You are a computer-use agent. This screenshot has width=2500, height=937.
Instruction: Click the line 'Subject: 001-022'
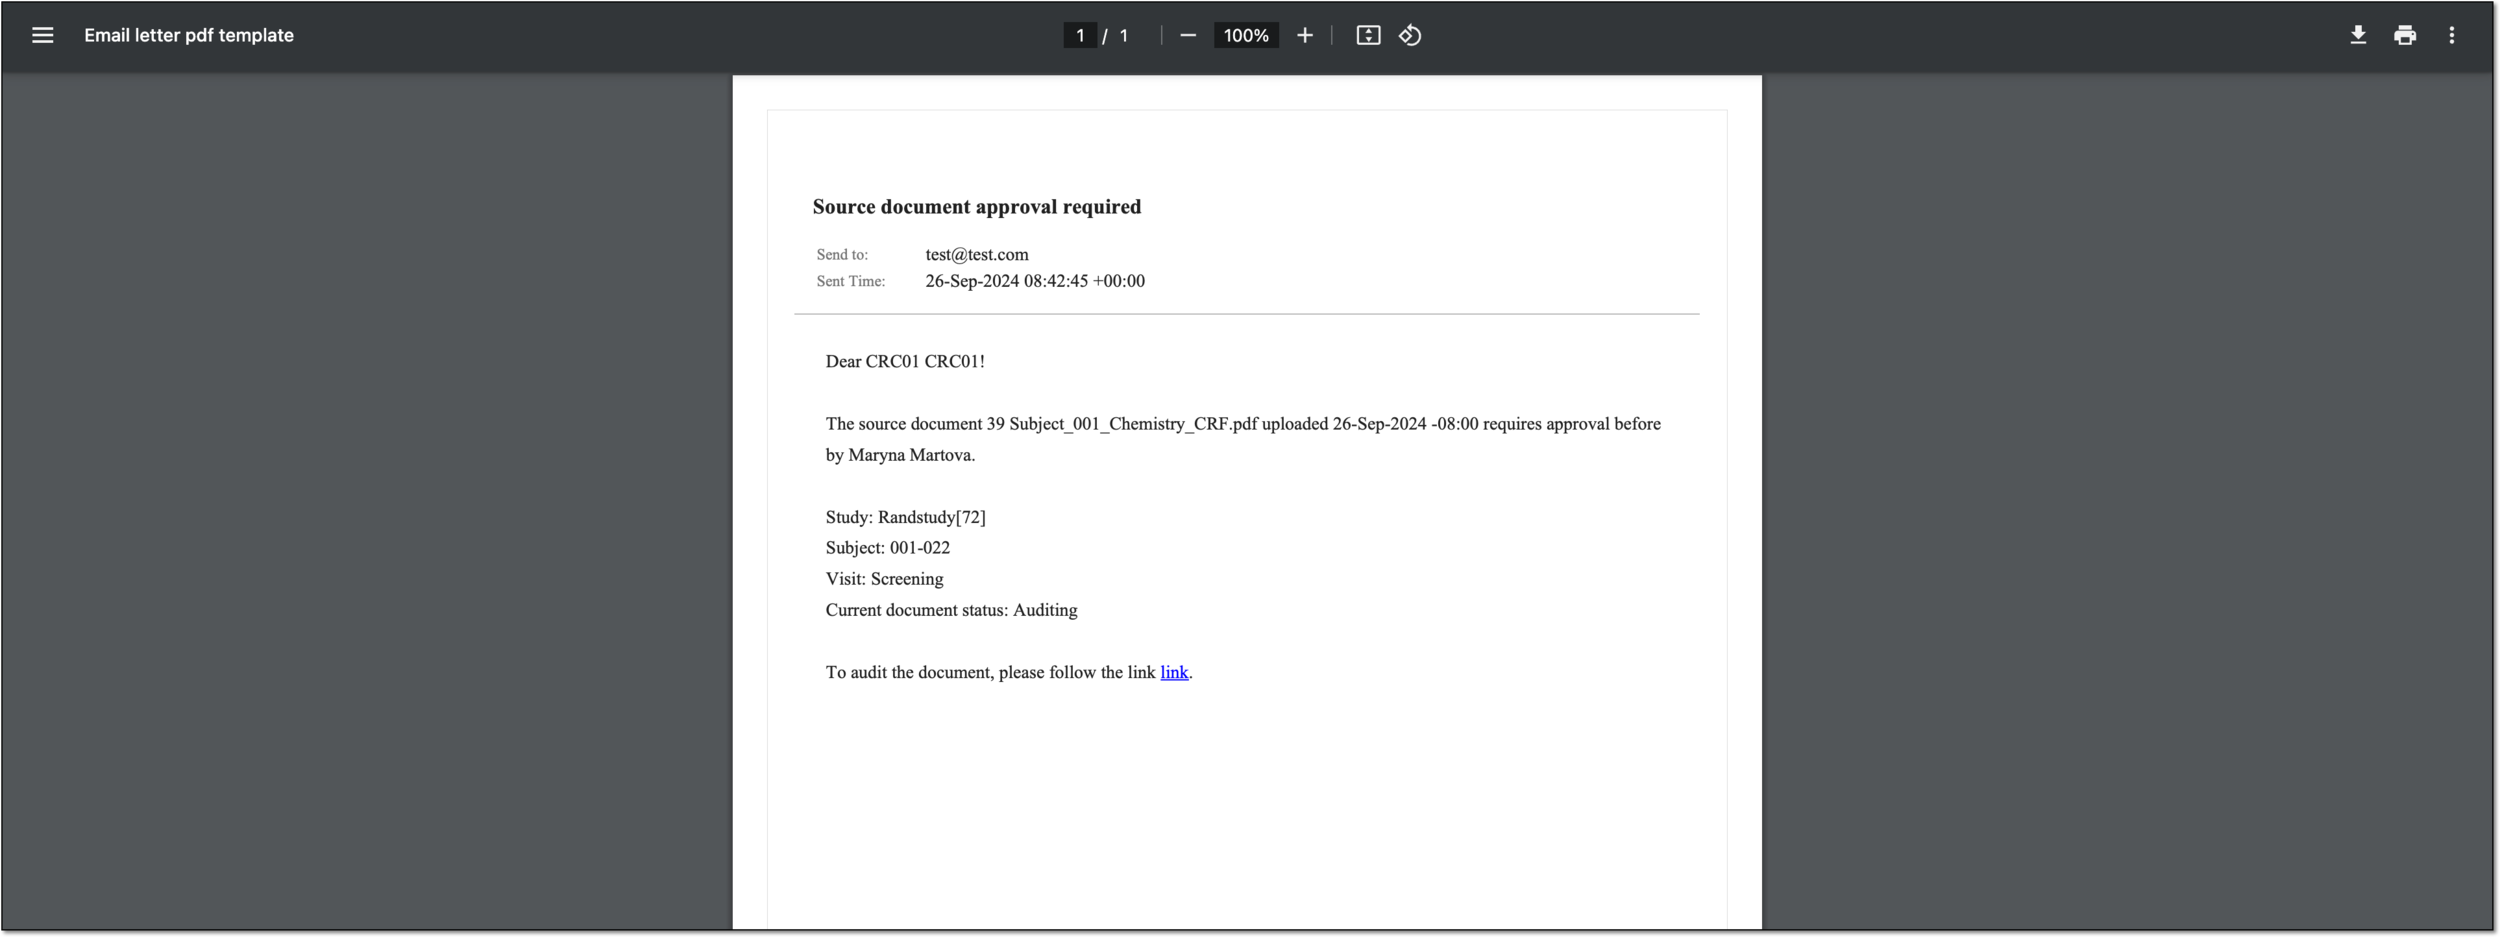point(888,548)
